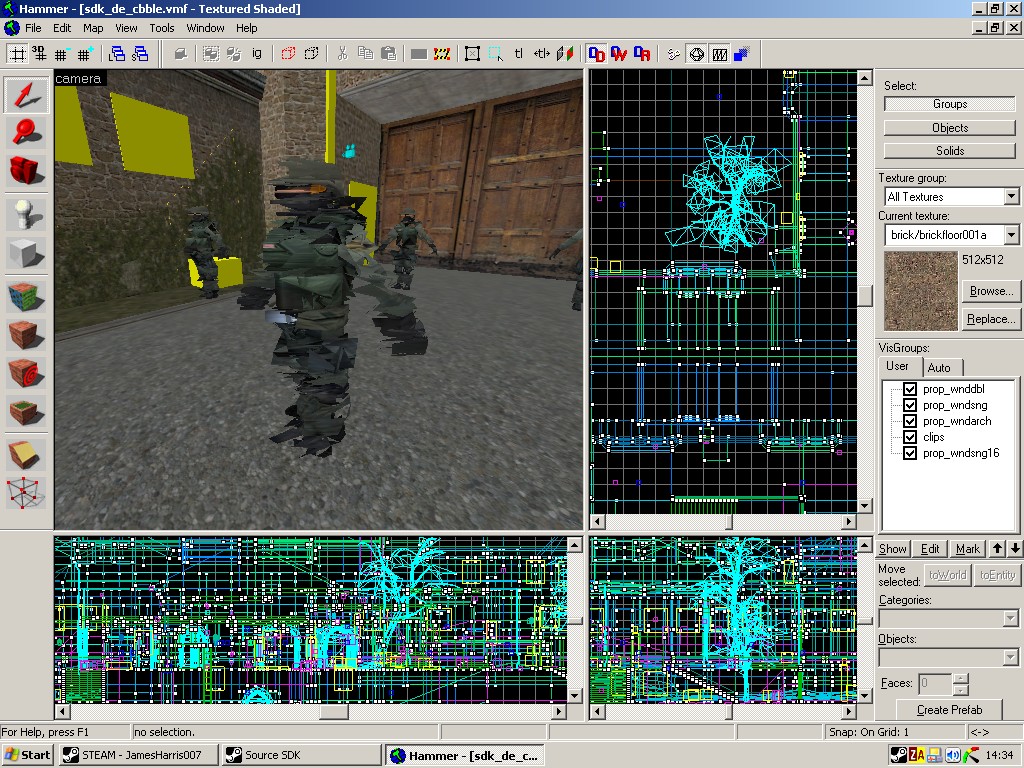Click the top-right 2D view scroll-down arrow

pos(865,506)
